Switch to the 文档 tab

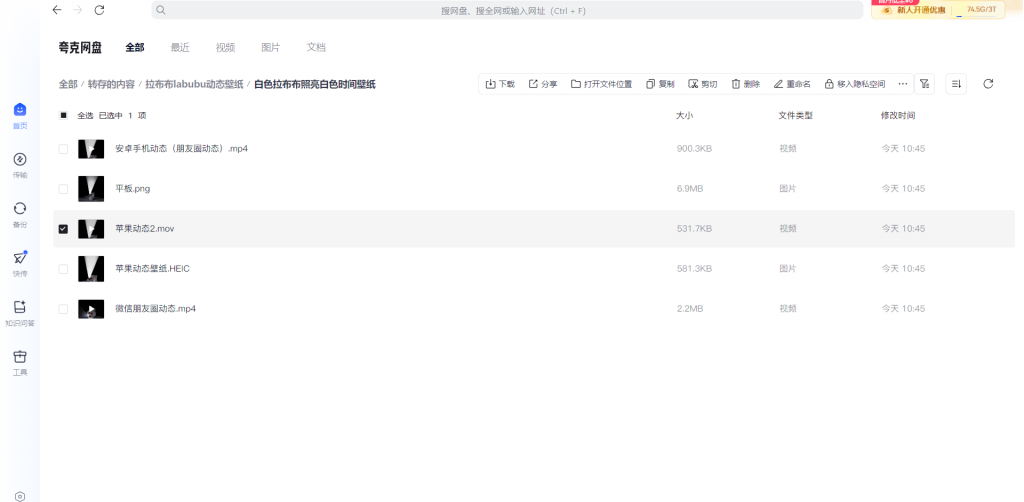[316, 47]
